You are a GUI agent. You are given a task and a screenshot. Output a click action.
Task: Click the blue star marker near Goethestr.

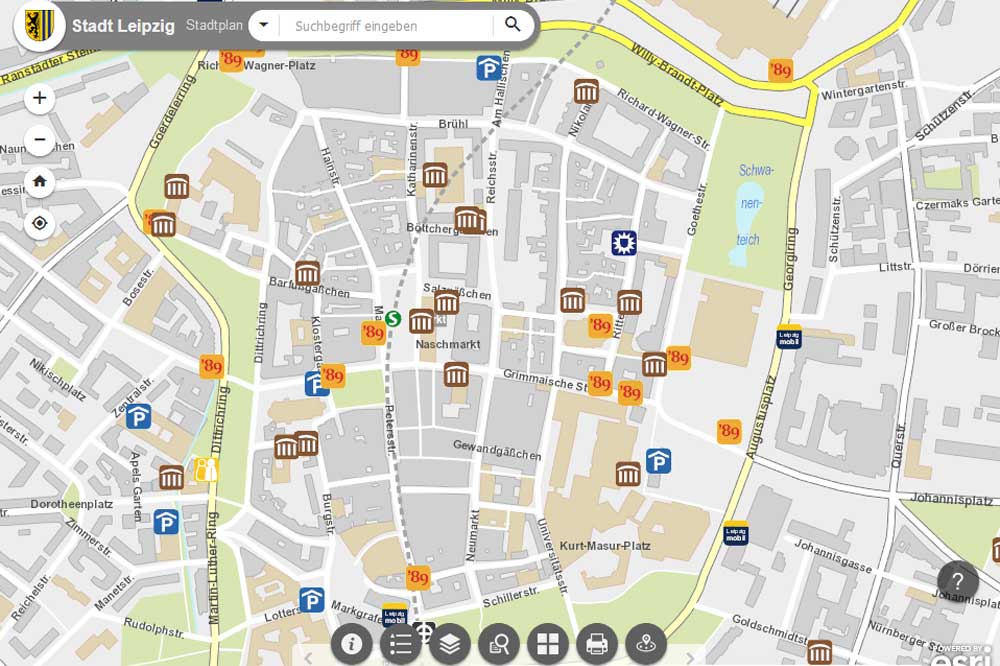(x=624, y=242)
